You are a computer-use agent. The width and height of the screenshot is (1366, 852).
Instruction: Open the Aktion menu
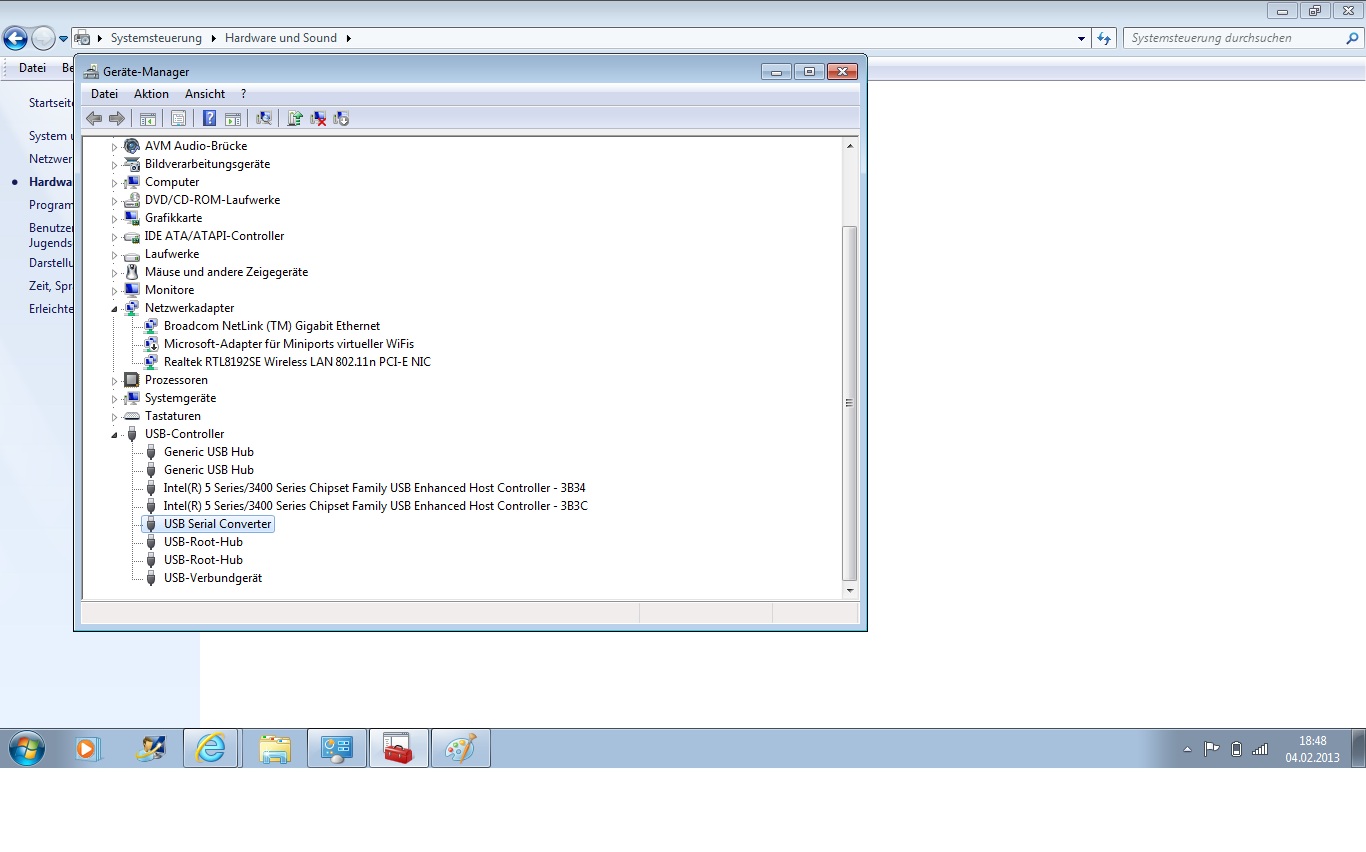pos(152,94)
